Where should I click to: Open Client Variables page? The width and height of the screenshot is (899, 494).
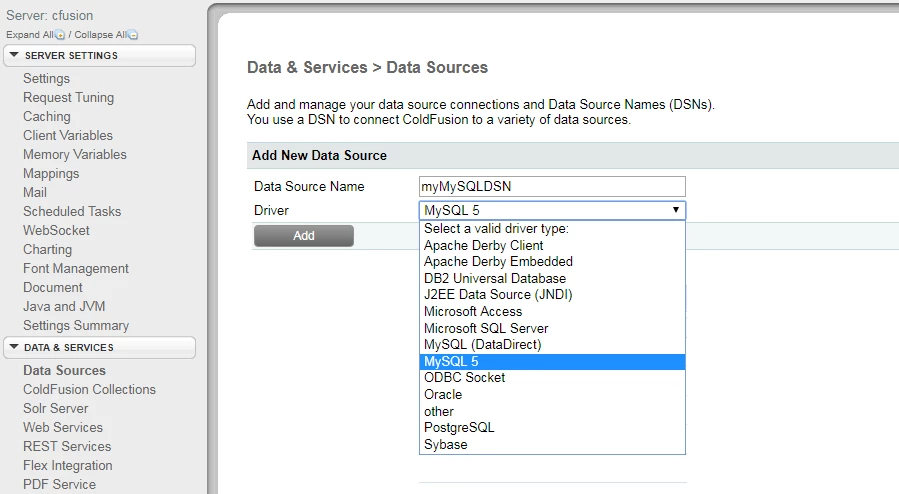[x=68, y=135]
